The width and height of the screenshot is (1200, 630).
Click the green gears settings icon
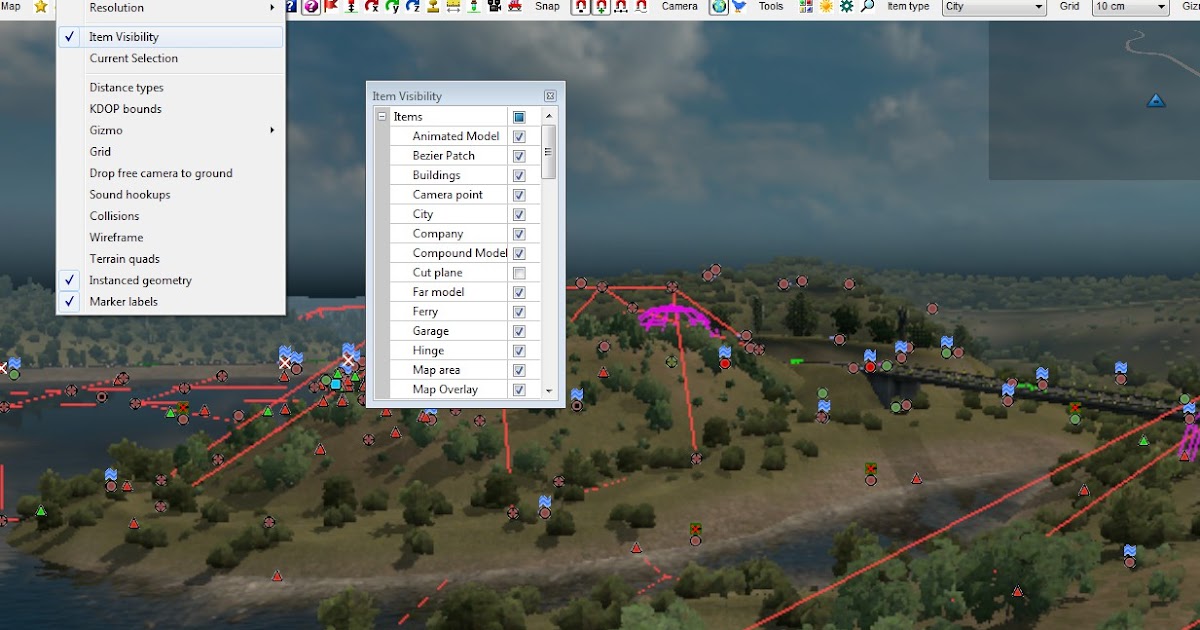click(847, 8)
